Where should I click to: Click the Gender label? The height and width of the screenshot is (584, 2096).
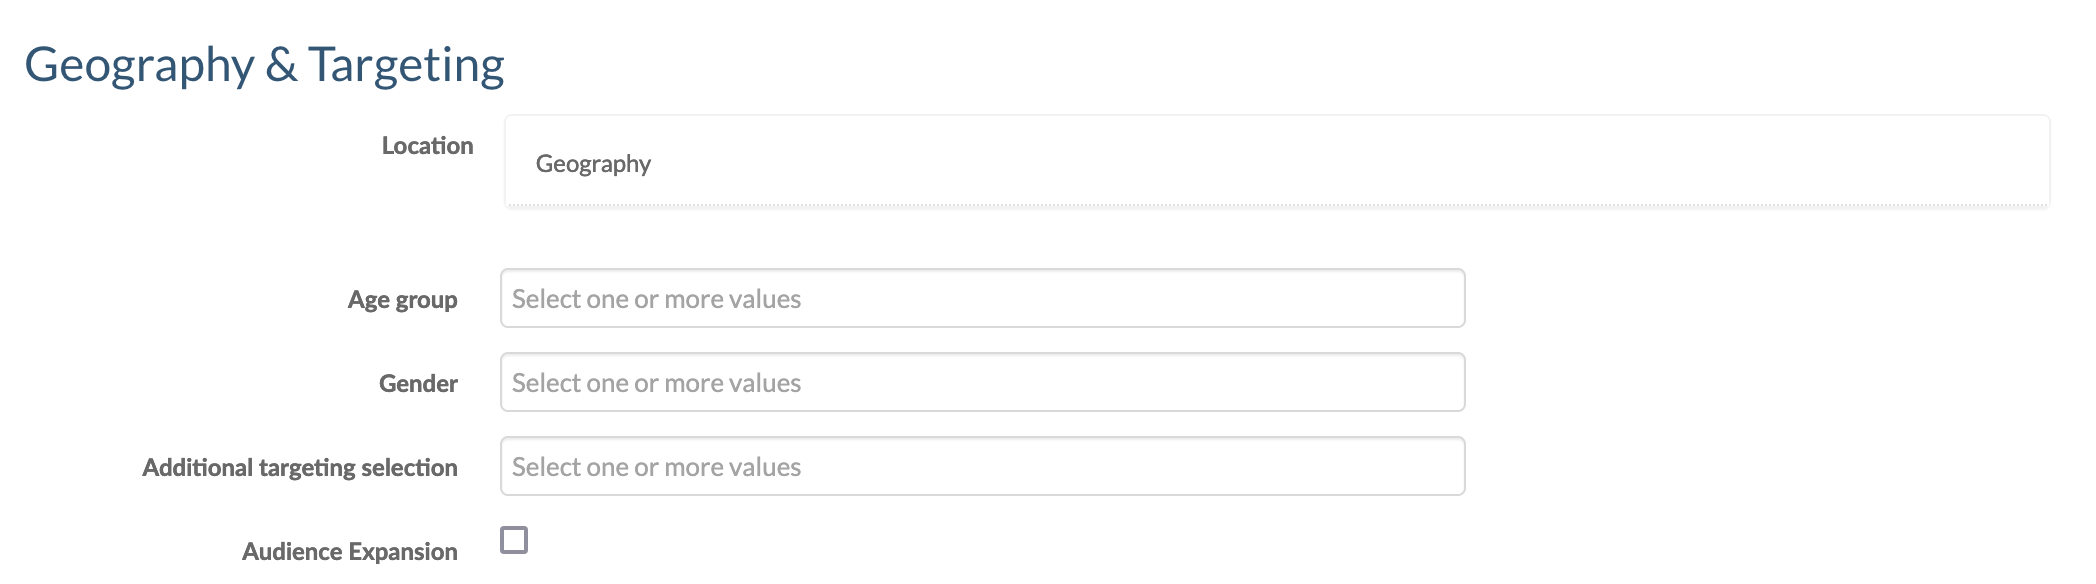pos(418,384)
